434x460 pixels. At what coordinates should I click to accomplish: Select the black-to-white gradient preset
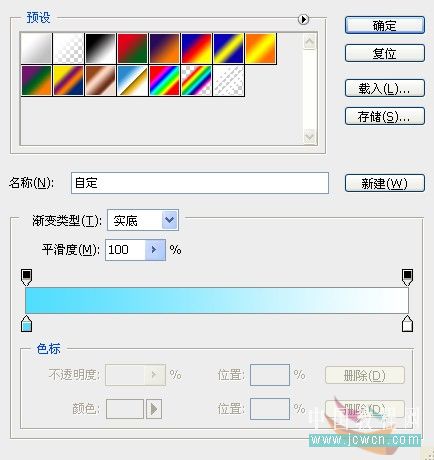tap(100, 48)
